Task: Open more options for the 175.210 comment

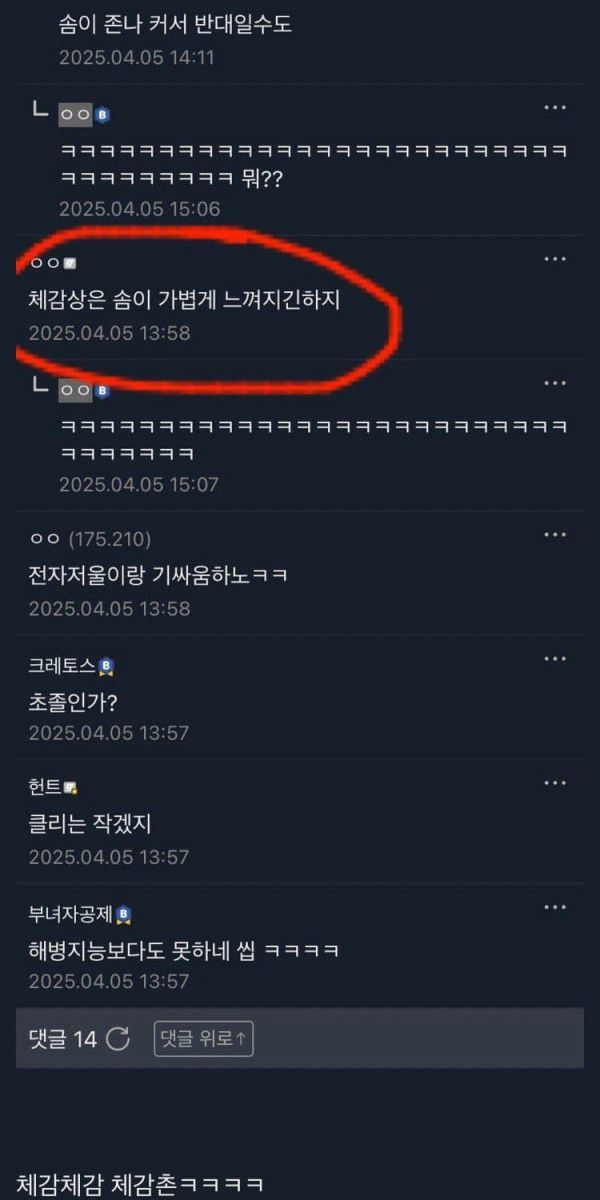Action: tap(555, 535)
